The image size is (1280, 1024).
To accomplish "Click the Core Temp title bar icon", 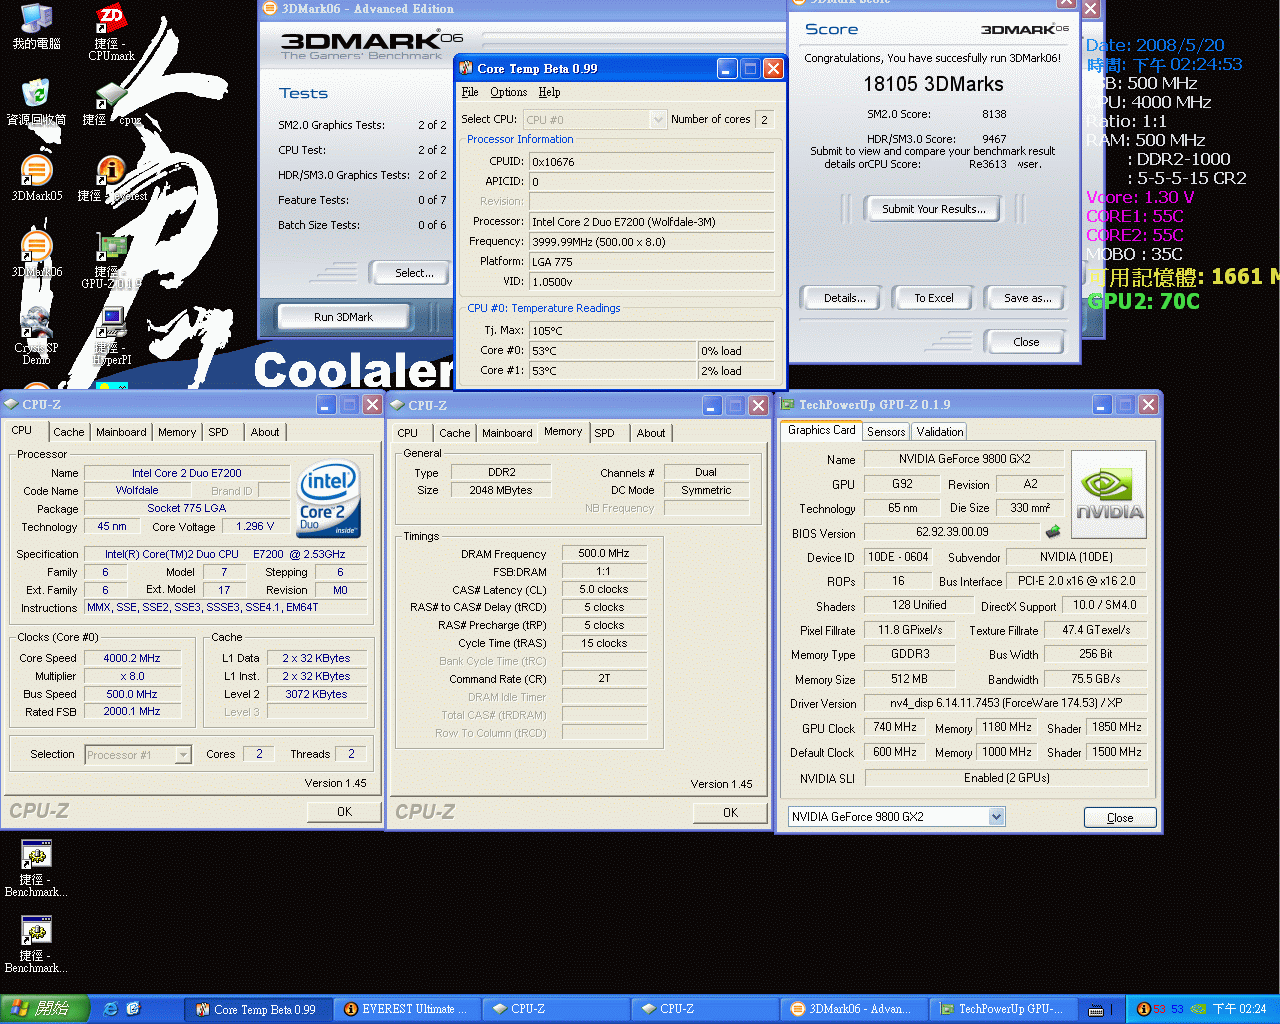I will pos(466,68).
